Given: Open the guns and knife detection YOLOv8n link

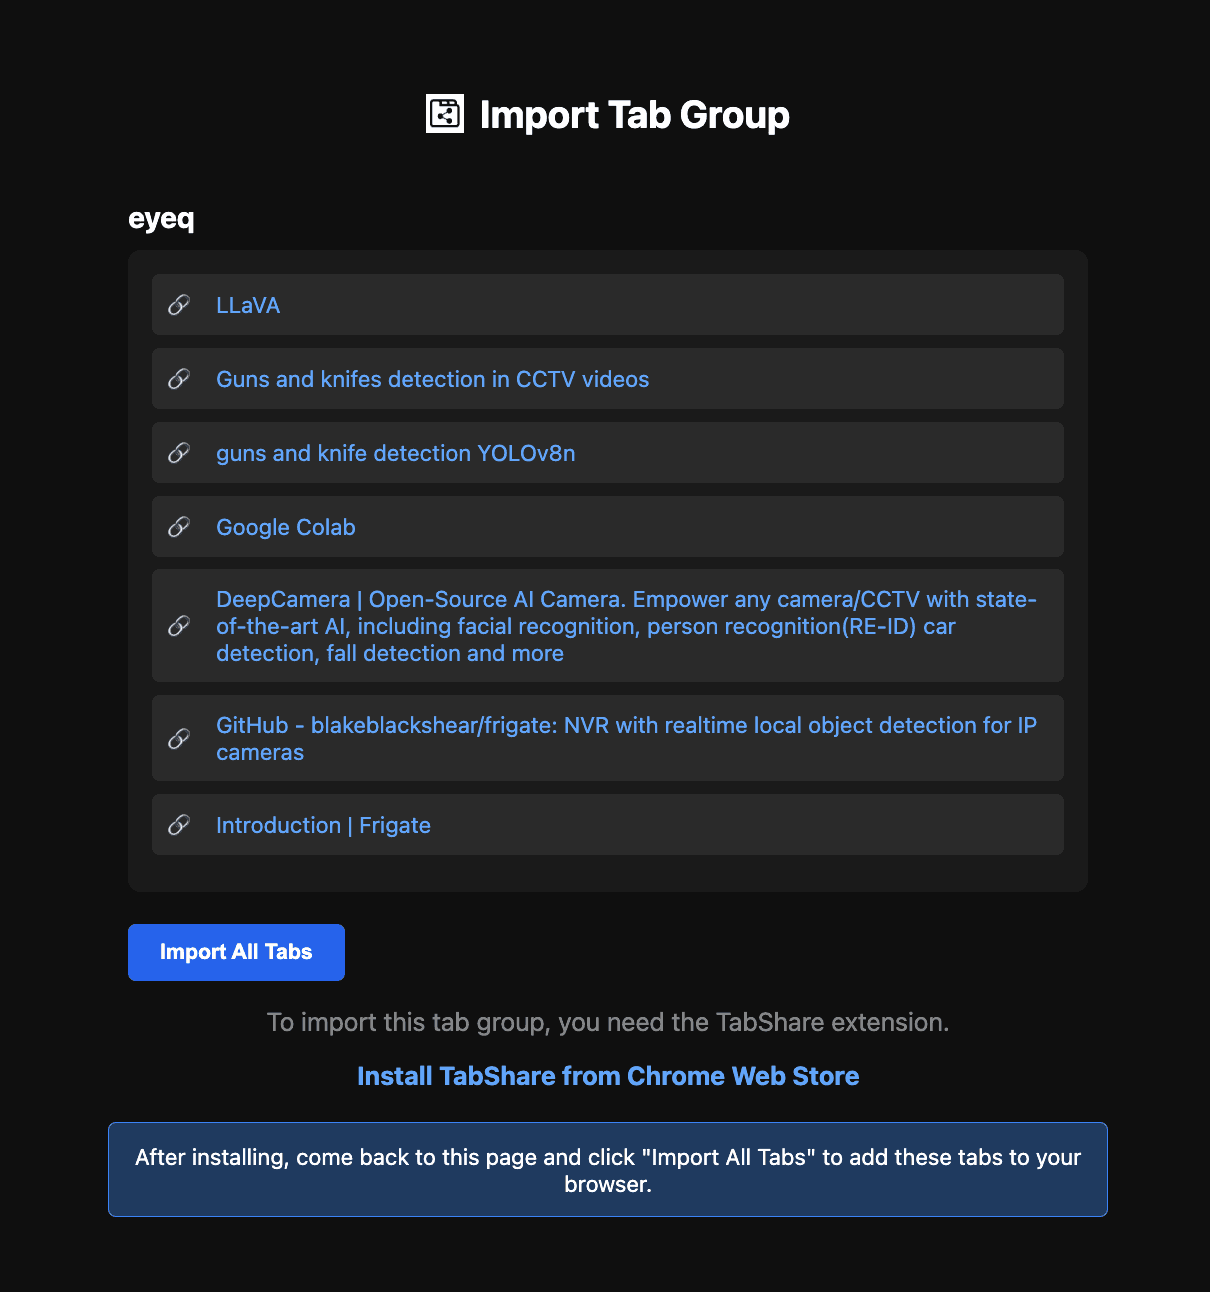Looking at the screenshot, I should tap(395, 453).
